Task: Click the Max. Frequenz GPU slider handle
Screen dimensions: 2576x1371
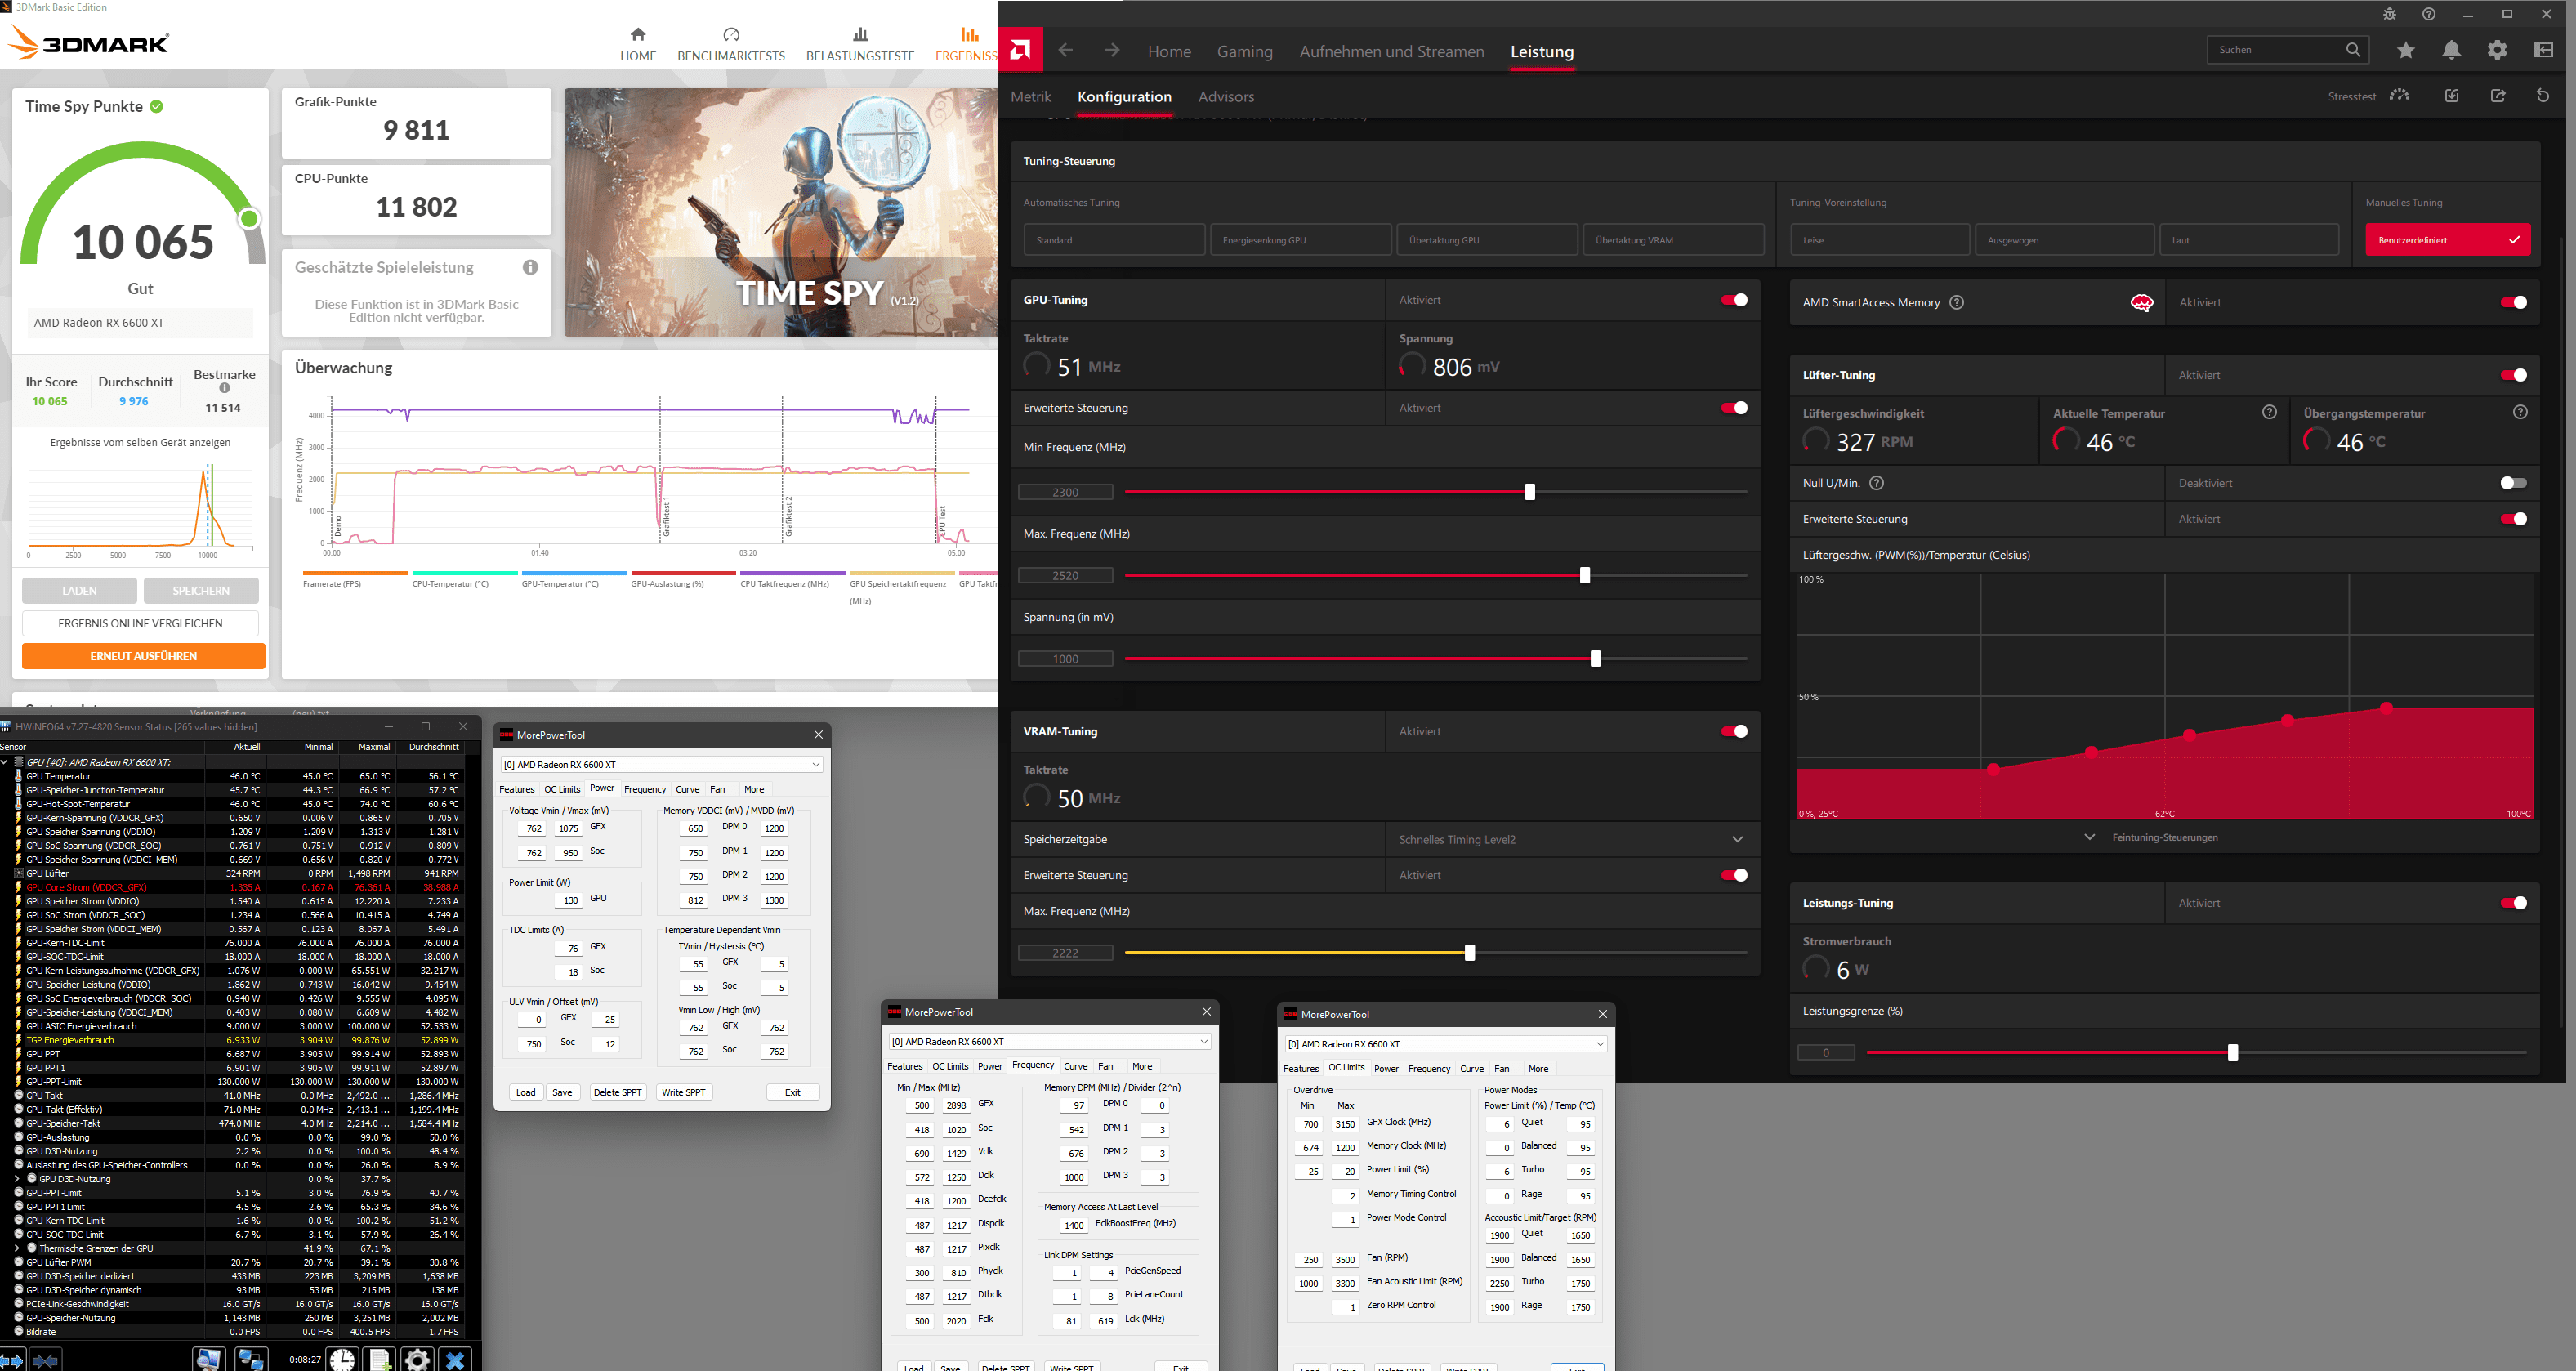Action: pos(1584,576)
